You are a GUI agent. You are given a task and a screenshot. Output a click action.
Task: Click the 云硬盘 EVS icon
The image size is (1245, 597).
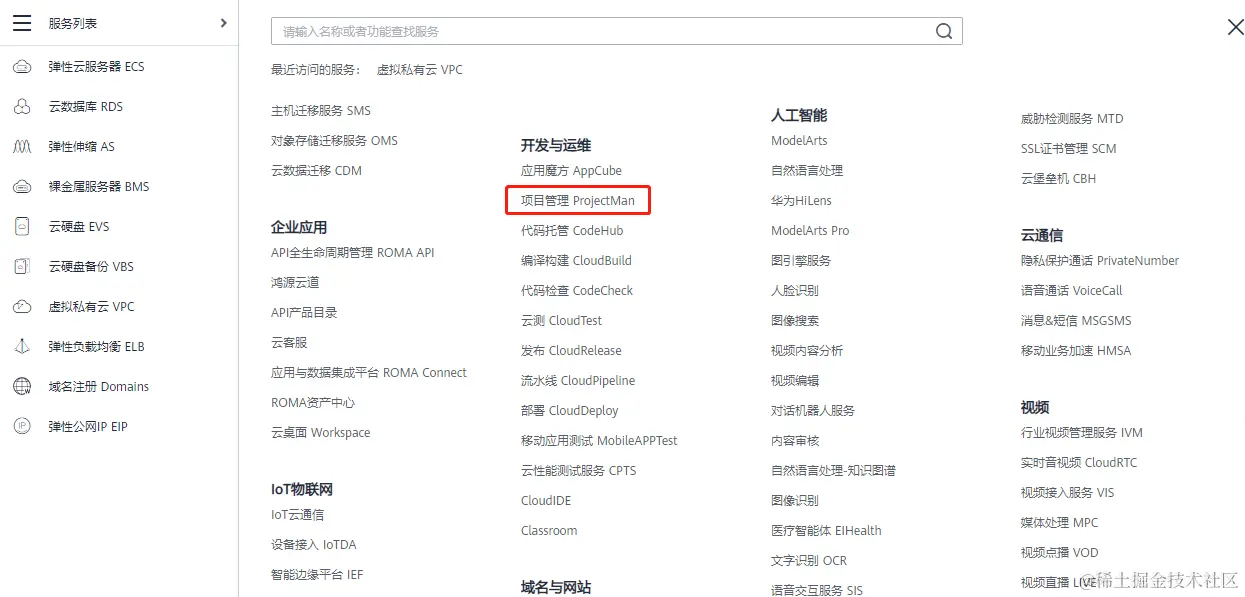pyautogui.click(x=22, y=227)
